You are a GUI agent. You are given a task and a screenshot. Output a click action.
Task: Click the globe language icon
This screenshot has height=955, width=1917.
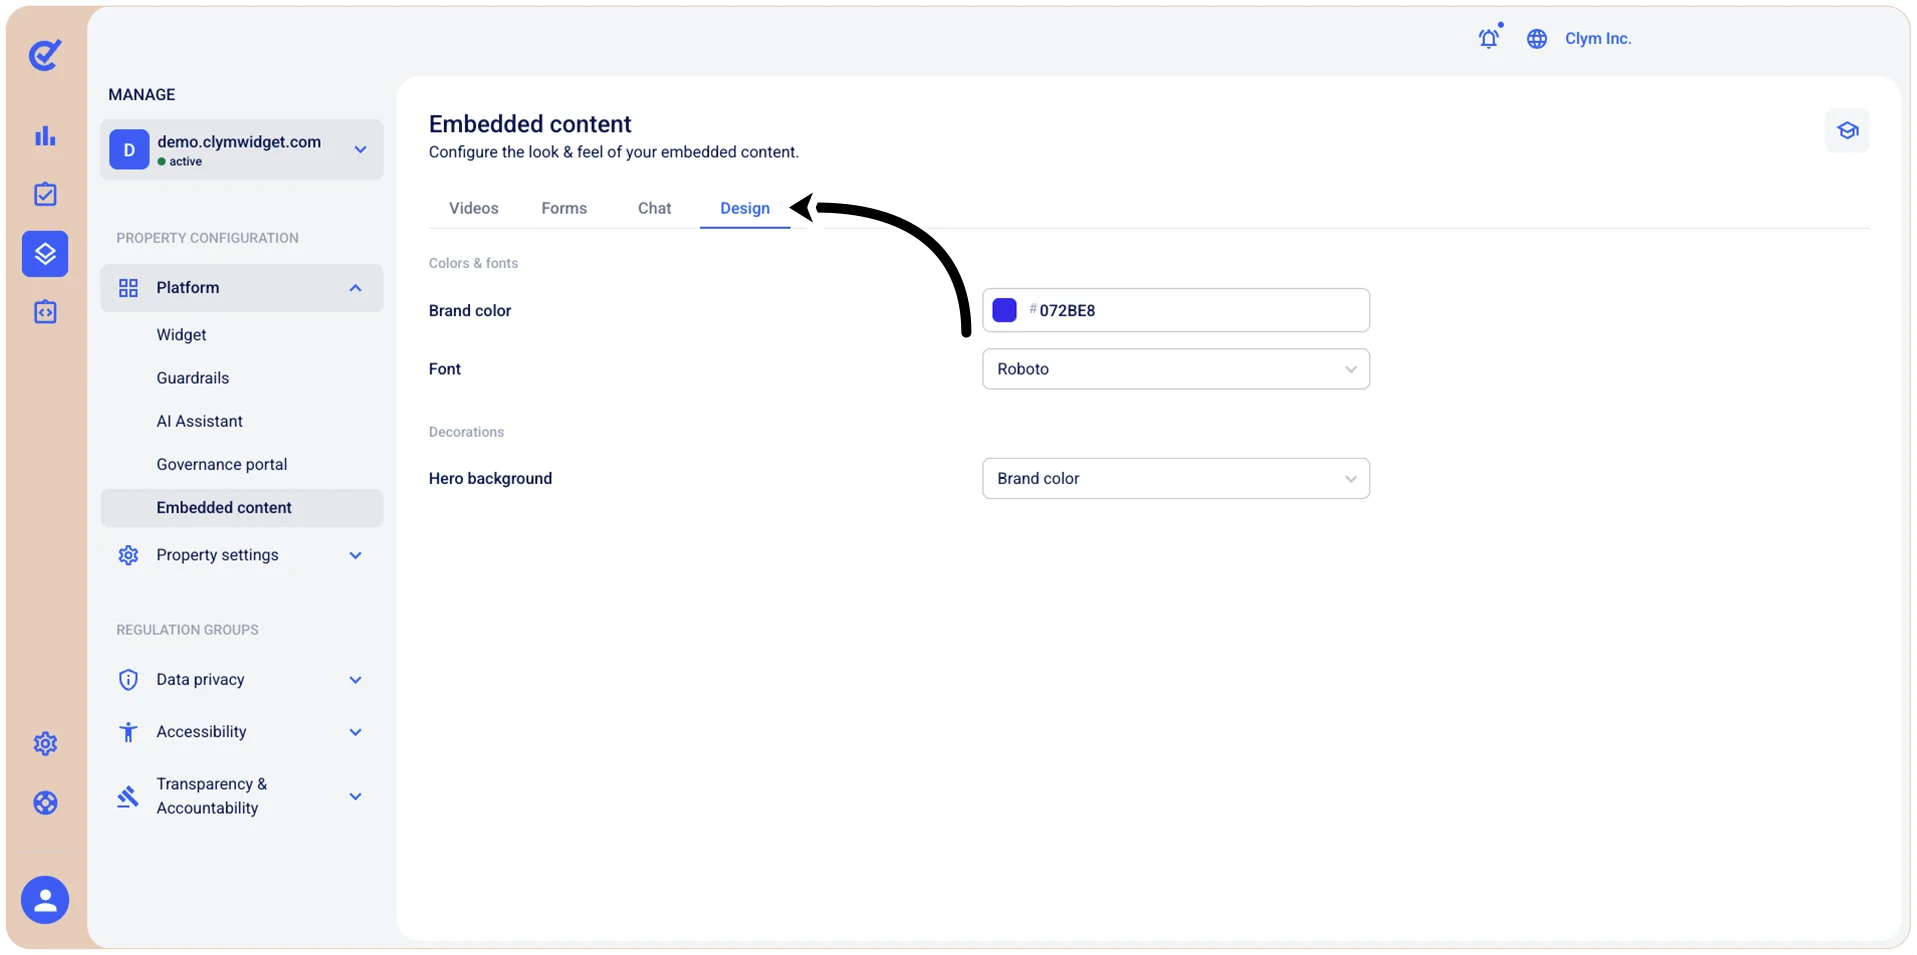pos(1537,39)
